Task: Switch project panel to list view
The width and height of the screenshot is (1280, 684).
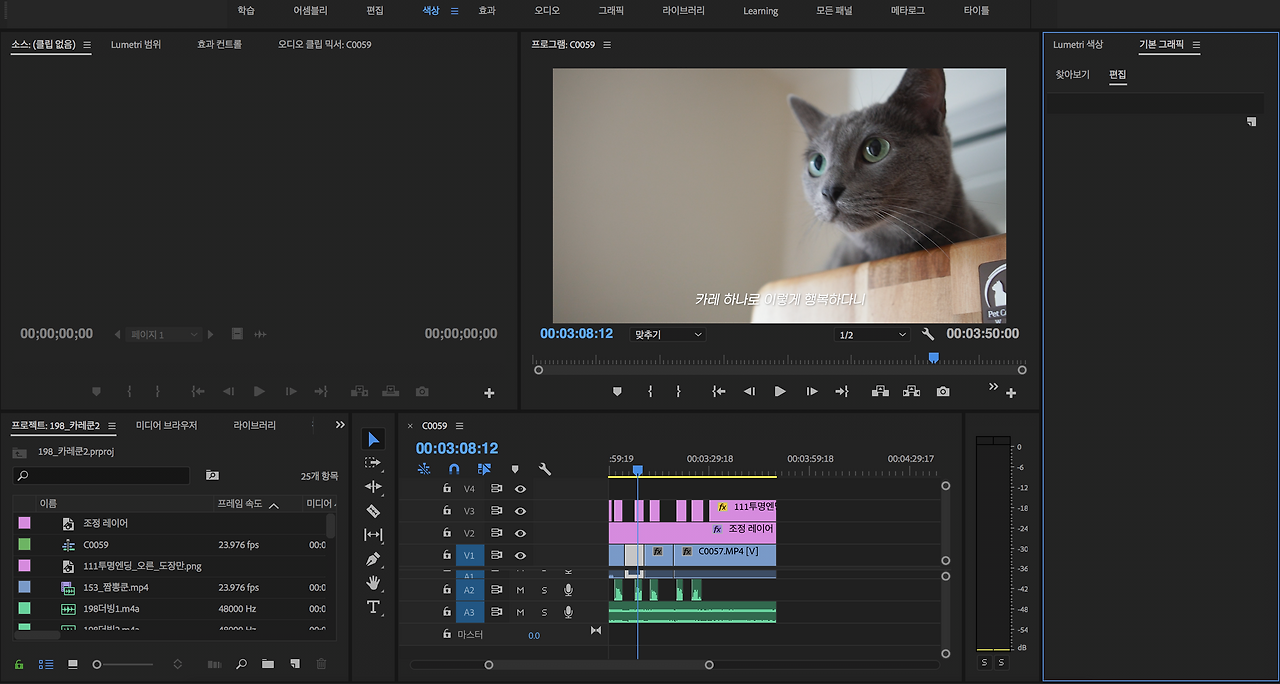Action: coord(46,664)
